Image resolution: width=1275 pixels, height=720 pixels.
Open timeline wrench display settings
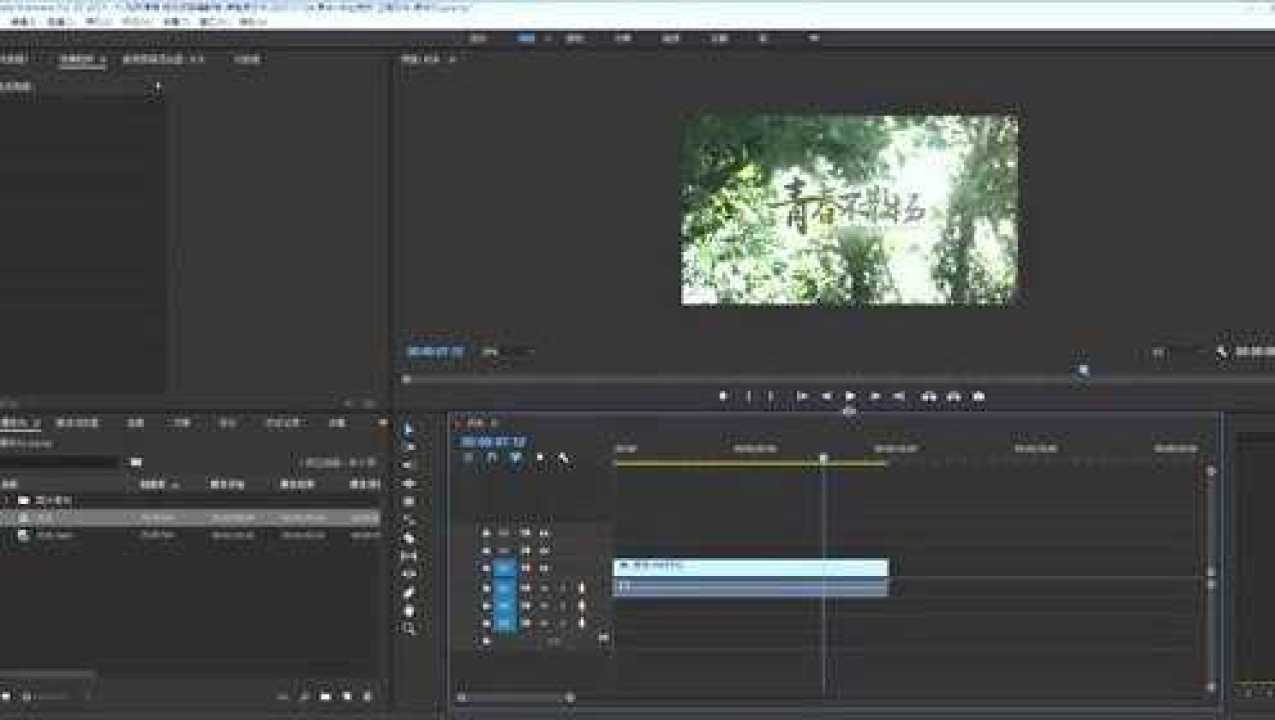pos(564,458)
